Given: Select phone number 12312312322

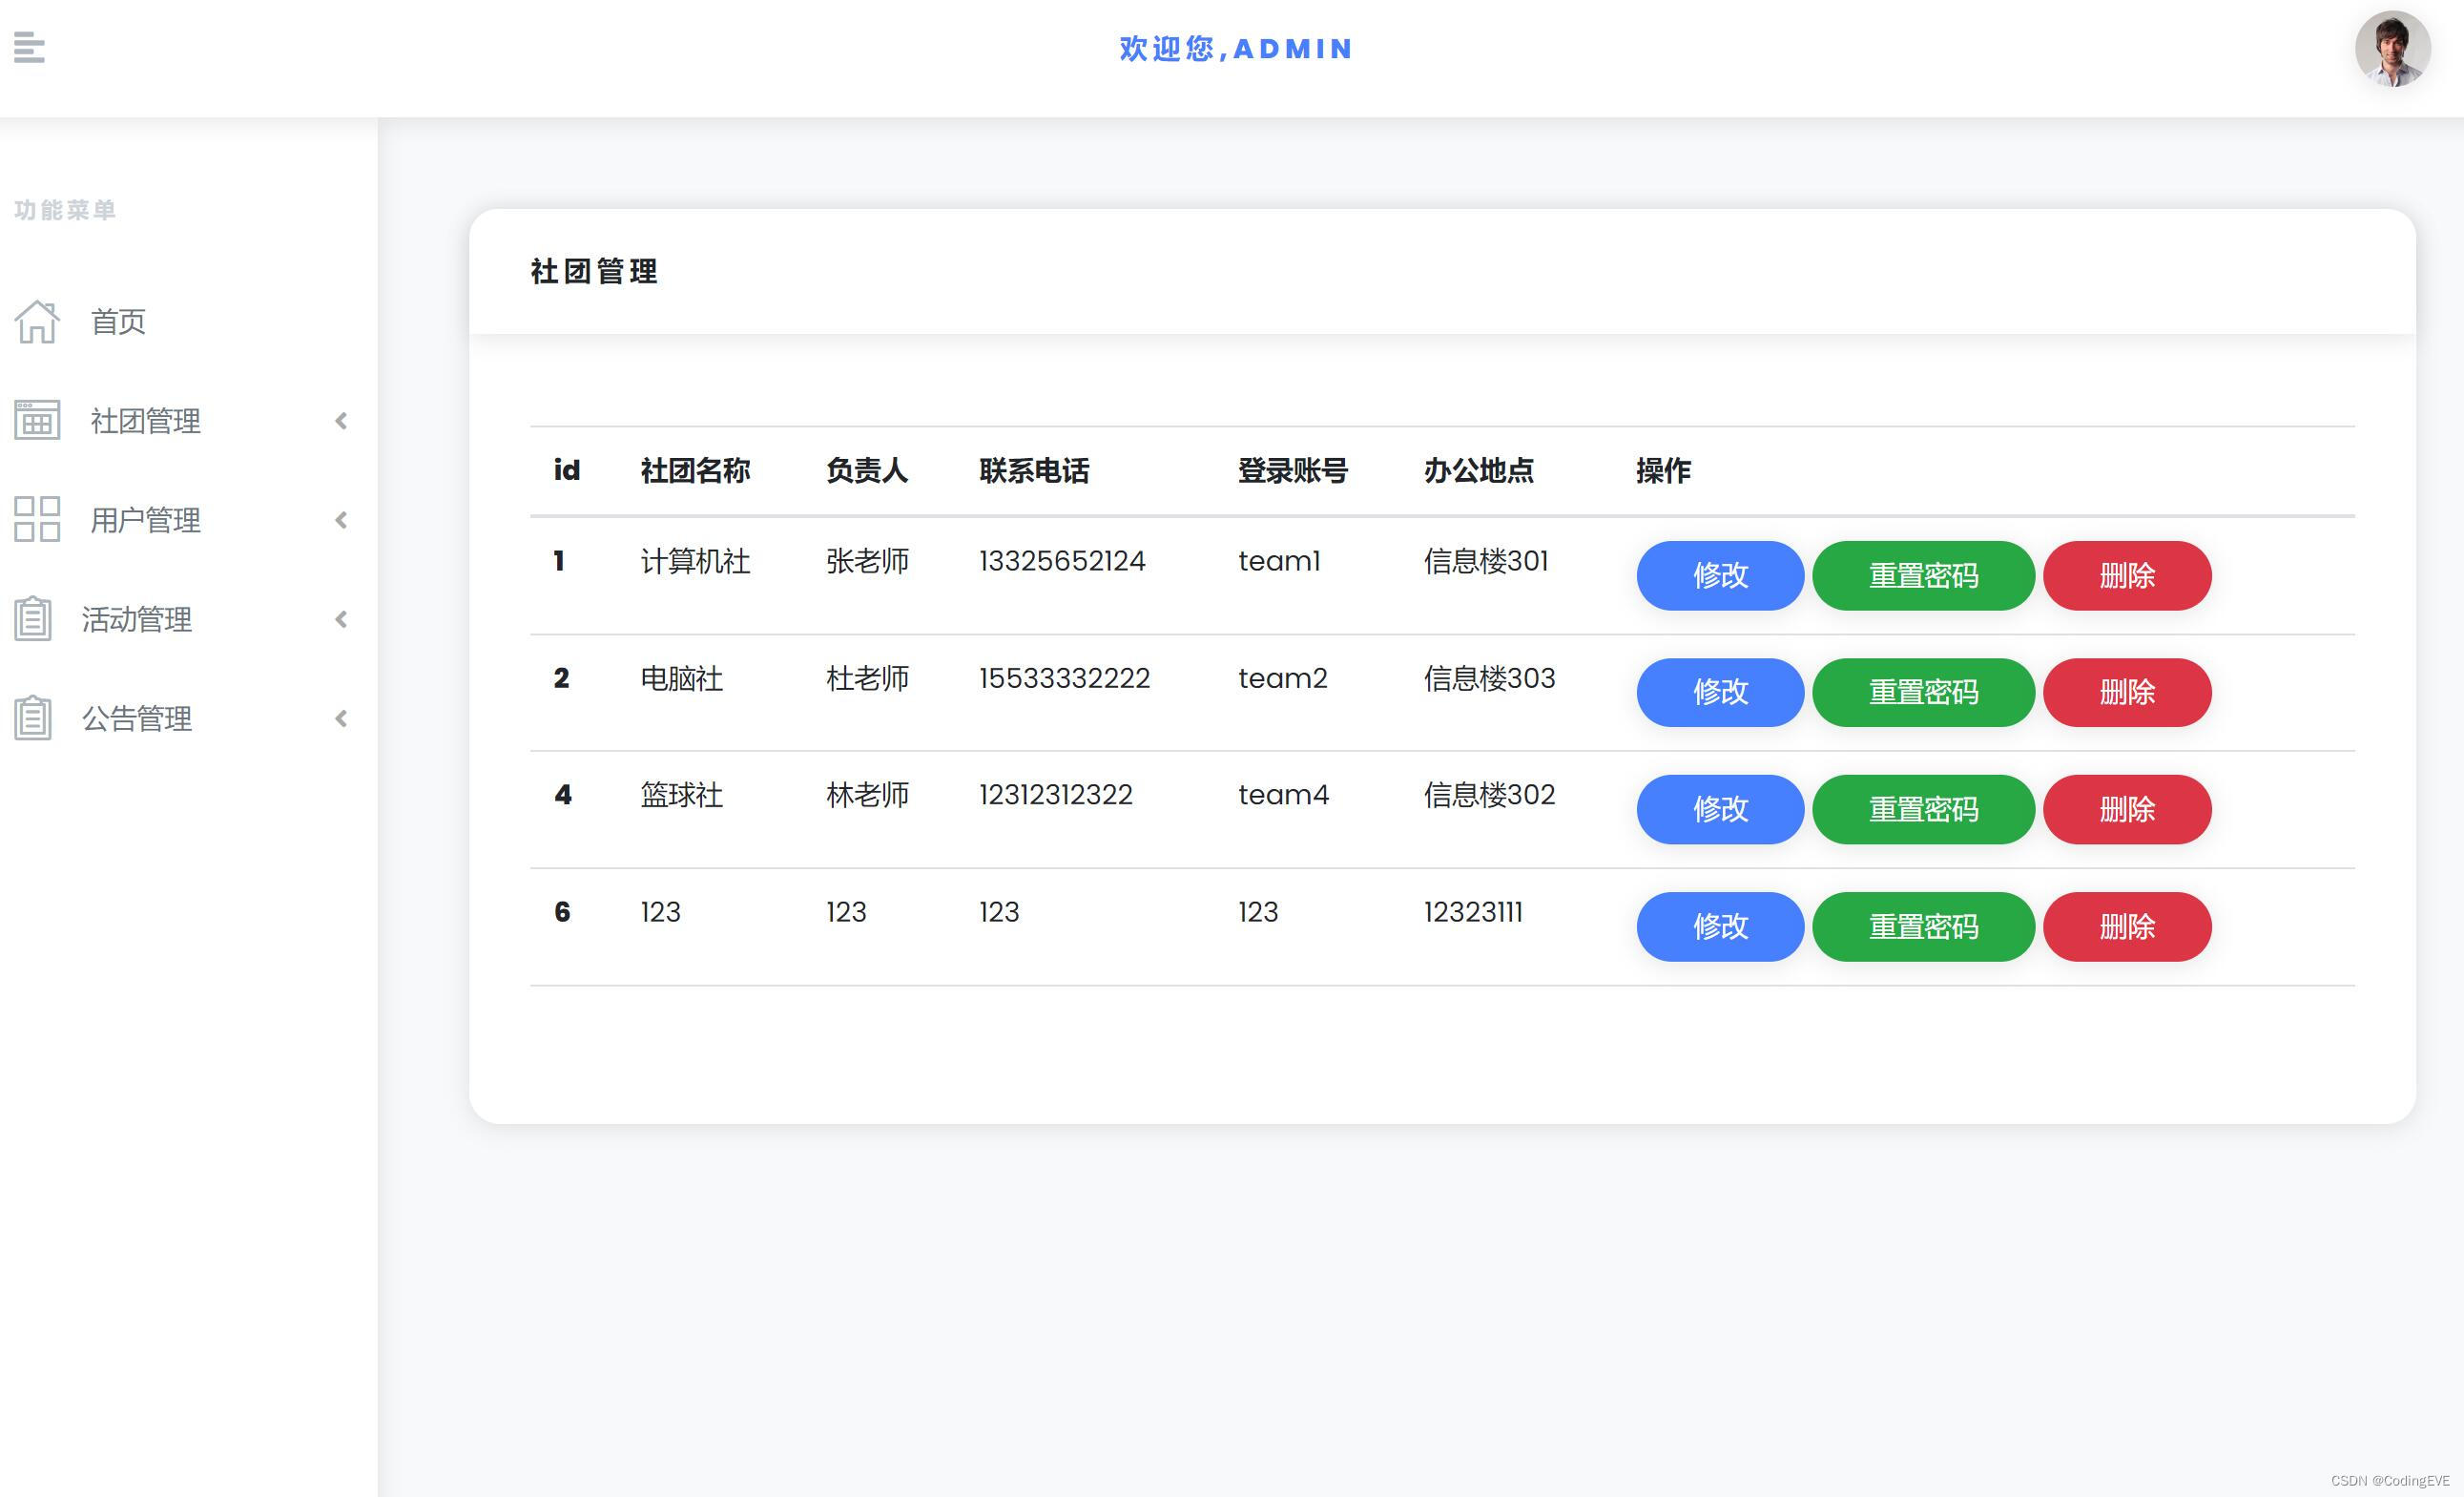Looking at the screenshot, I should 1056,795.
